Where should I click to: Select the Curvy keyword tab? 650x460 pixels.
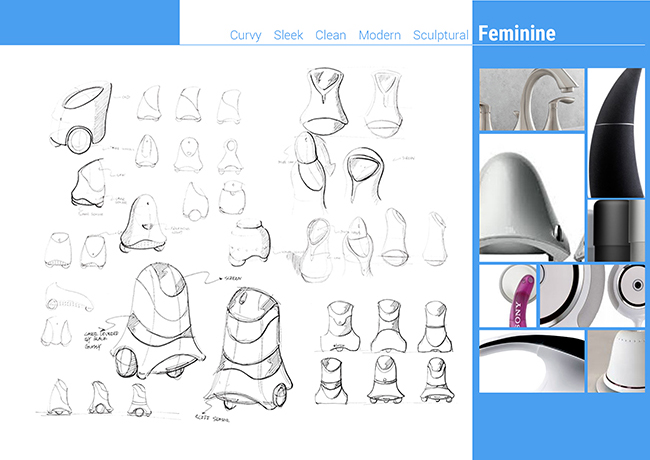[245, 35]
